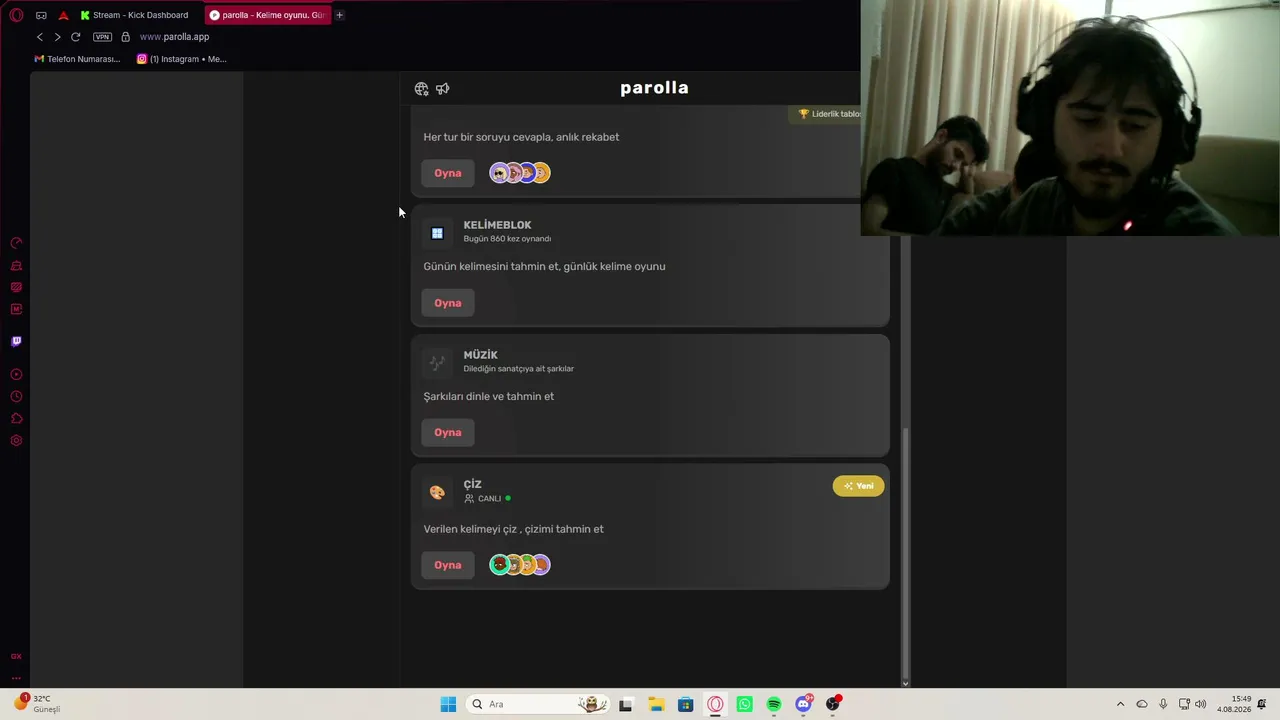Select the MÜZİK title text
This screenshot has width=1280, height=720.
480,355
